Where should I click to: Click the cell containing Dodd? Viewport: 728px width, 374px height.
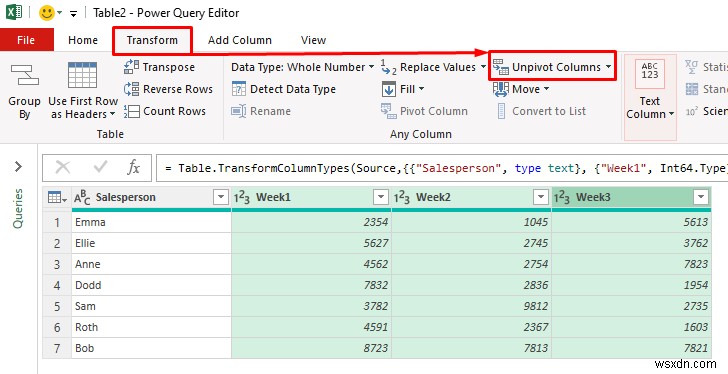click(151, 285)
